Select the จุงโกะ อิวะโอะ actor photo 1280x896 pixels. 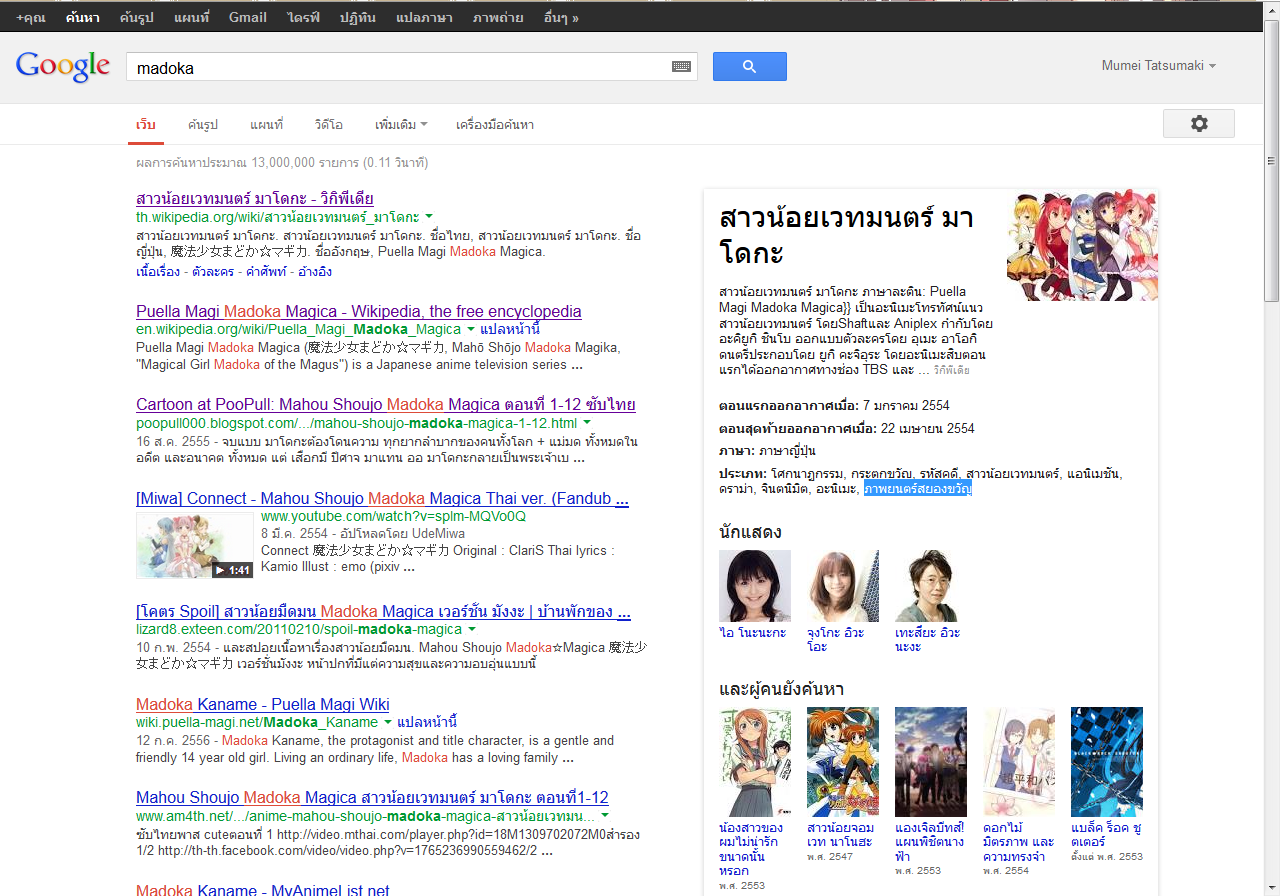pos(843,586)
